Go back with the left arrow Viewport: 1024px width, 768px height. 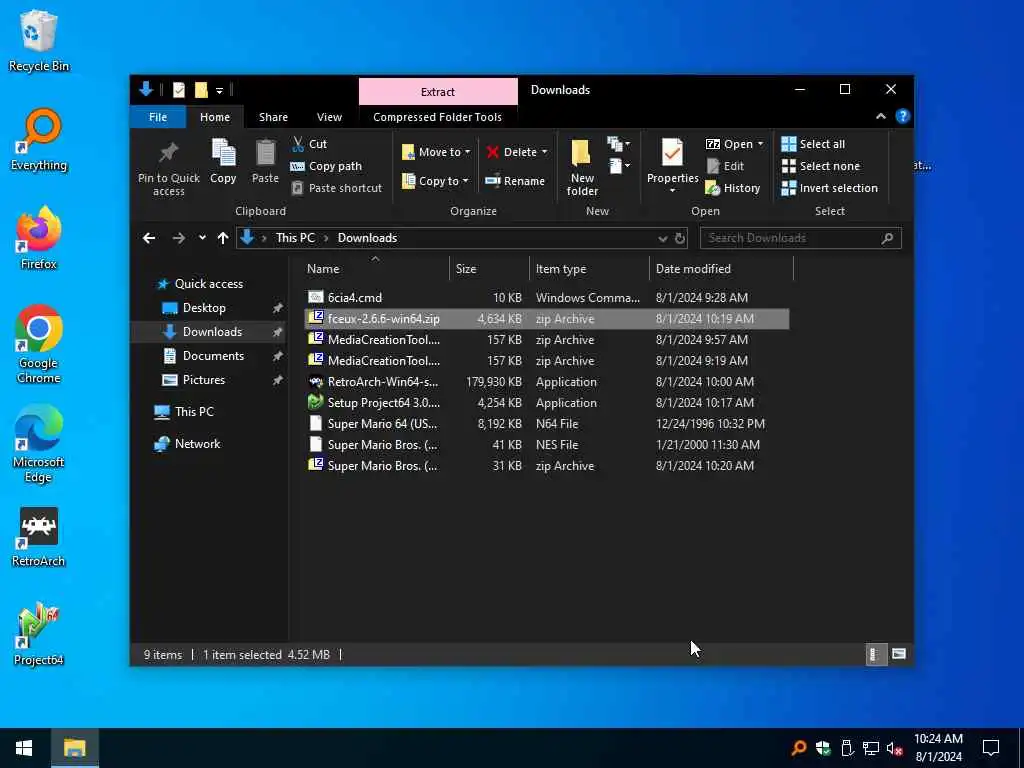click(x=149, y=238)
